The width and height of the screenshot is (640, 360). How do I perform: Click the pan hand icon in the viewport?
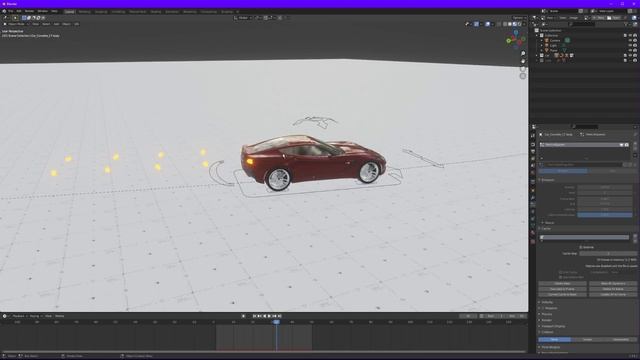tap(523, 61)
